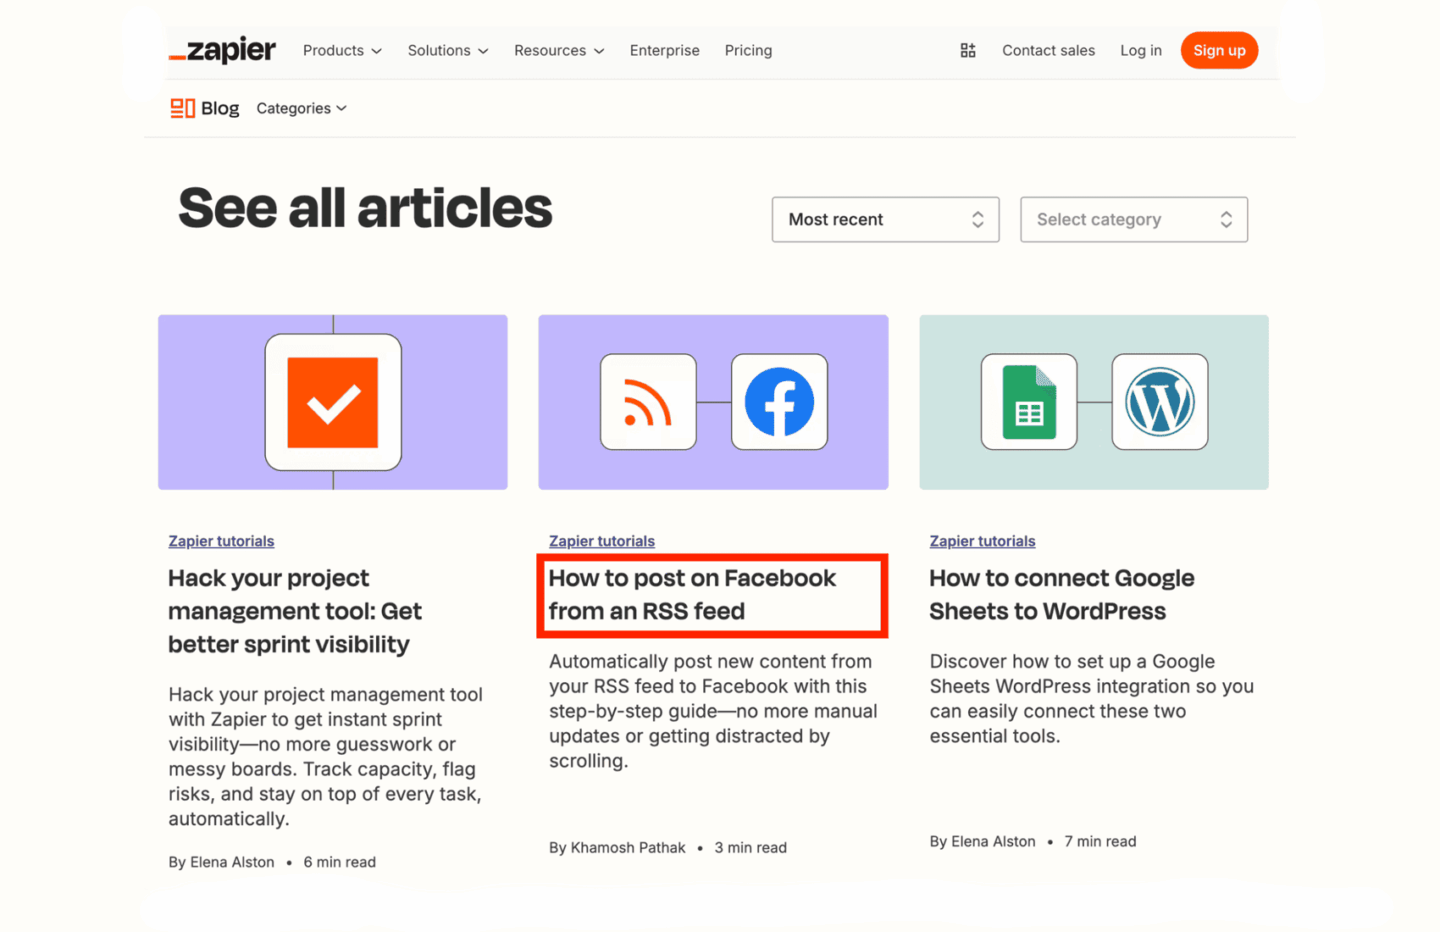Open the Most recent sort dropdown
The width and height of the screenshot is (1440, 932).
(885, 219)
